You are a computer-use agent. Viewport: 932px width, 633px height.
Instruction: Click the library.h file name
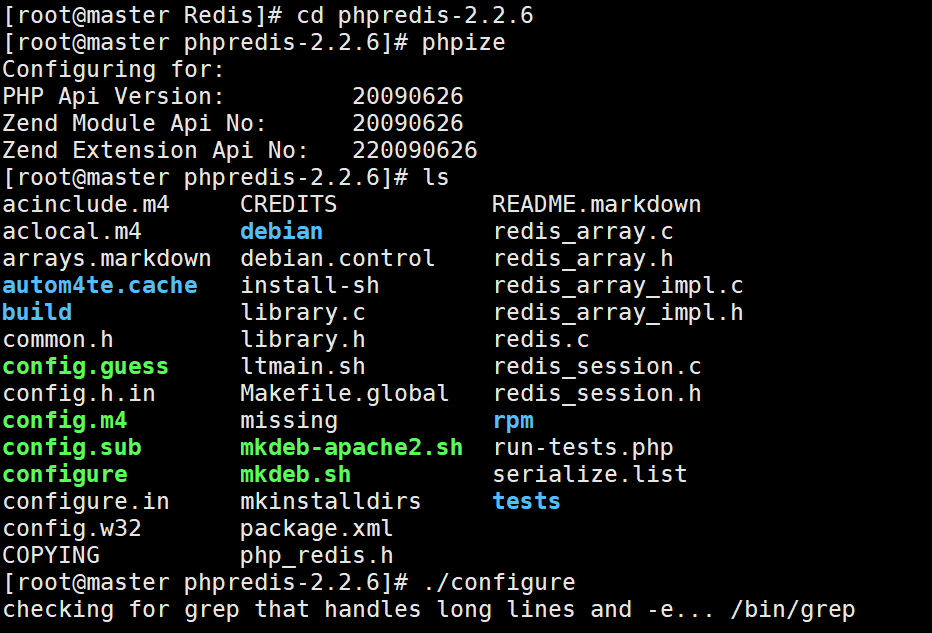(302, 341)
